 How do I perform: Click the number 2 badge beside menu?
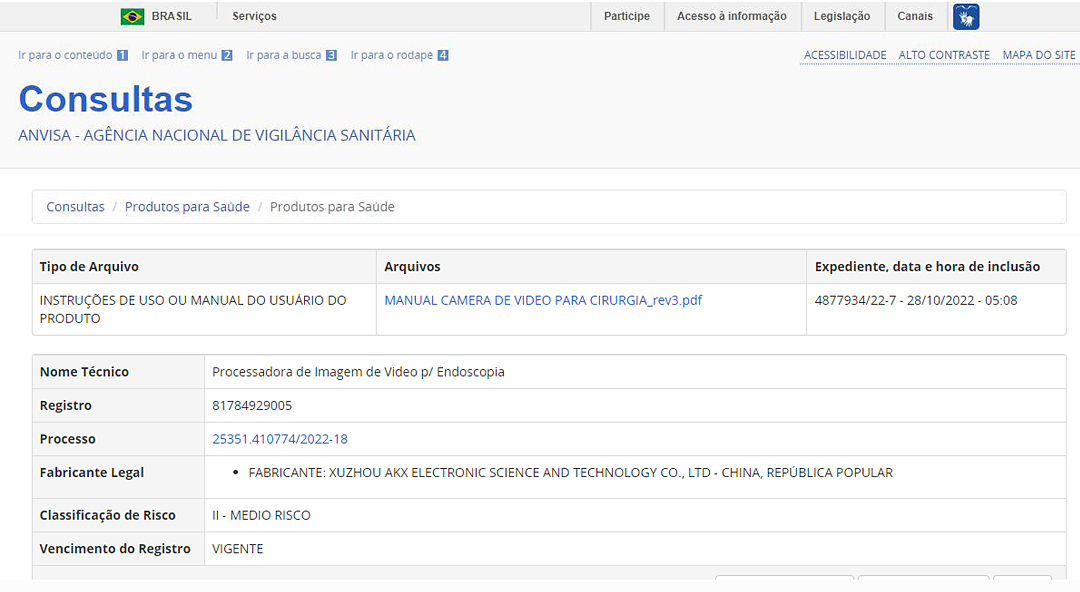click(227, 56)
